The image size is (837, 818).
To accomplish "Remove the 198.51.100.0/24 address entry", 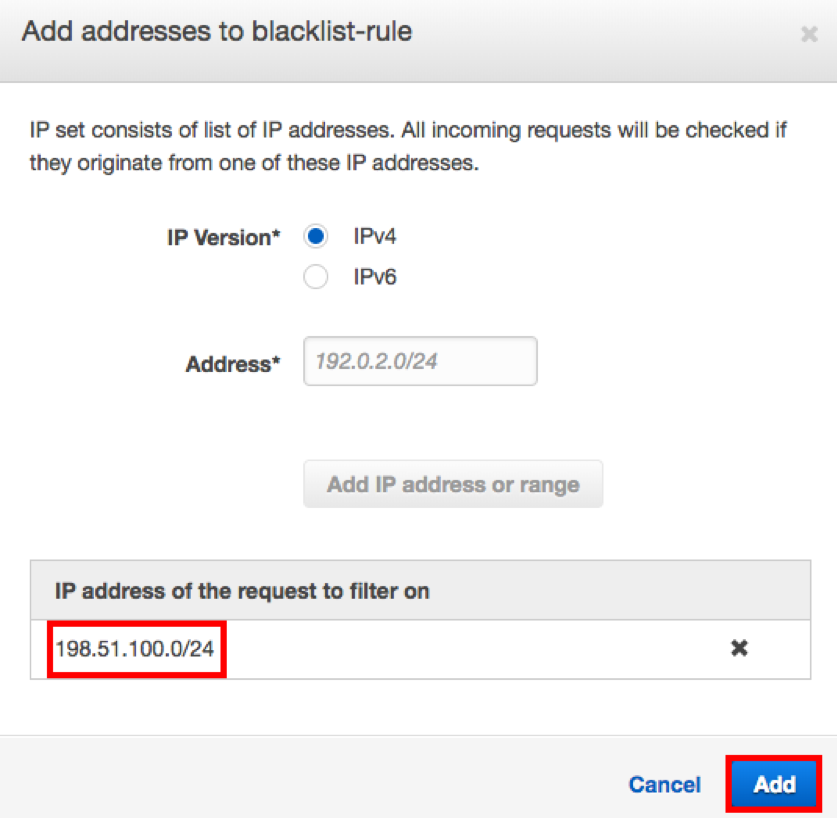I will [739, 648].
